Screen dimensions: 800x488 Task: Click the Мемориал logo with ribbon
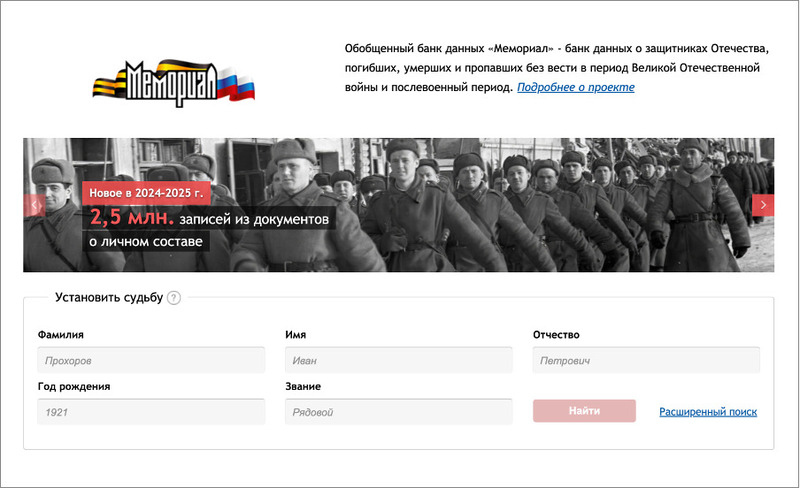pos(173,82)
